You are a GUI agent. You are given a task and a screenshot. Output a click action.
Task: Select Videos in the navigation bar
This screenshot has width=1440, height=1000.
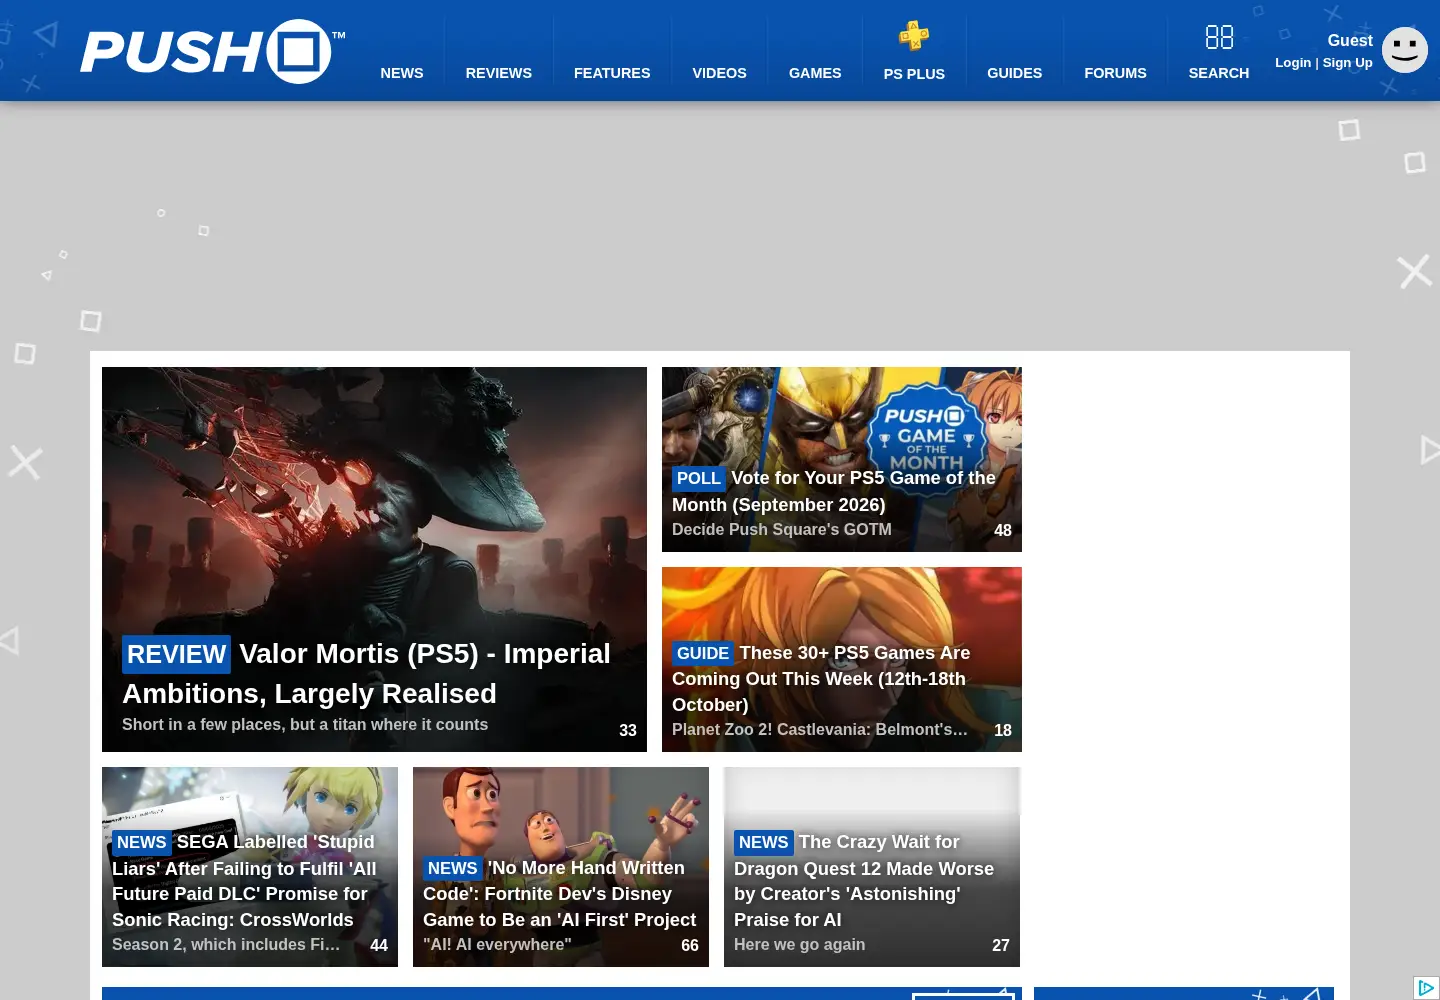[720, 73]
